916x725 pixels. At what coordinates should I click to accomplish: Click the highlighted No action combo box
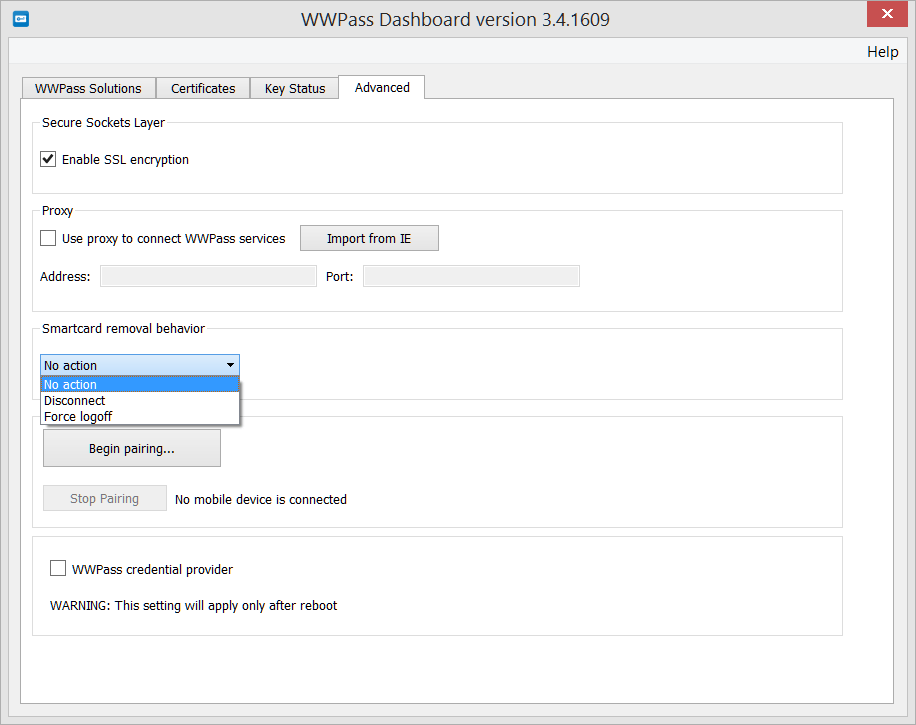point(130,365)
